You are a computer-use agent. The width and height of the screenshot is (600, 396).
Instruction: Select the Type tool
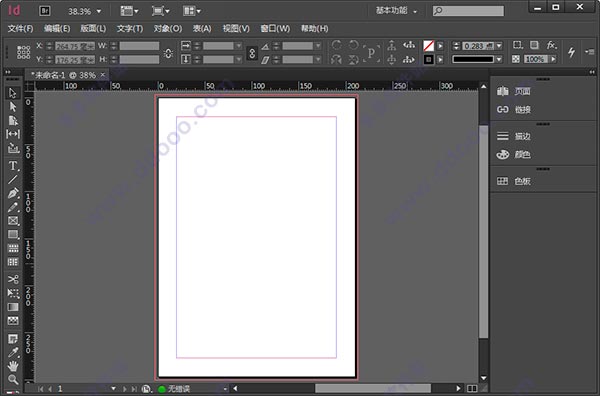(x=13, y=166)
